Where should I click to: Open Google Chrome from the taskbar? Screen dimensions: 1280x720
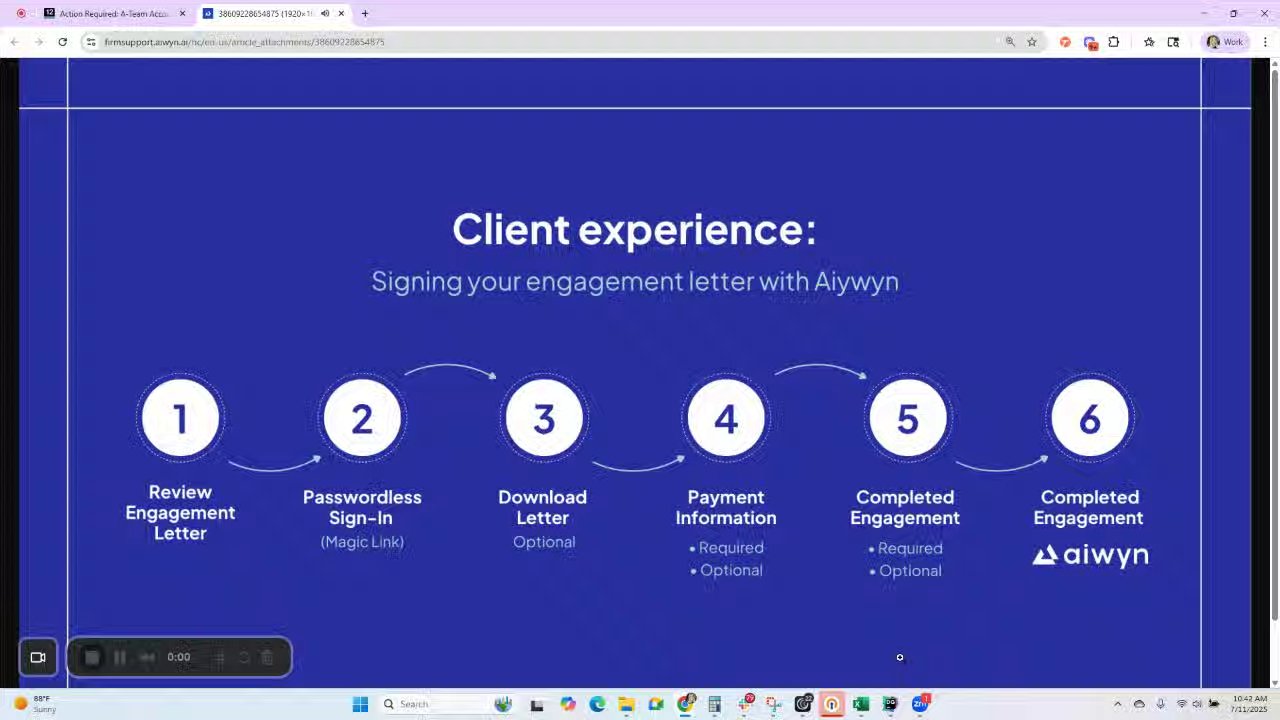coord(686,704)
